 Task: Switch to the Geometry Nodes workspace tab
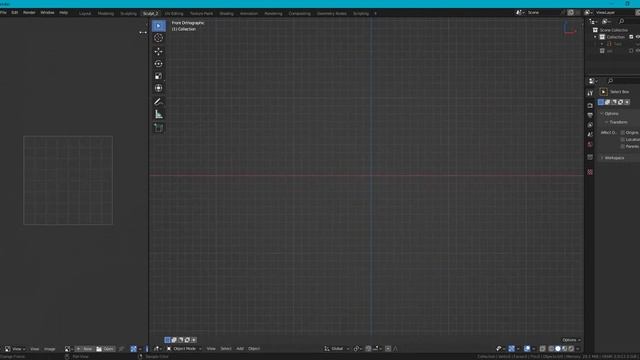[331, 13]
